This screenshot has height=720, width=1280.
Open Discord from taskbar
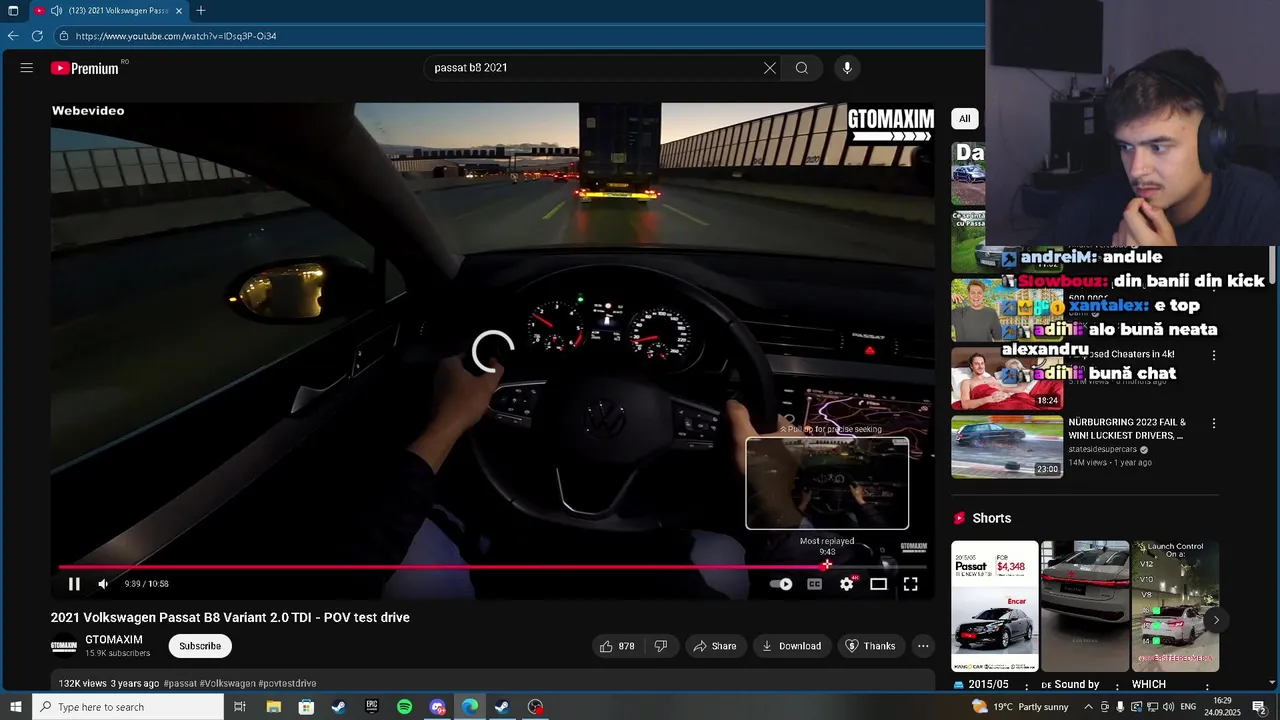tap(437, 707)
